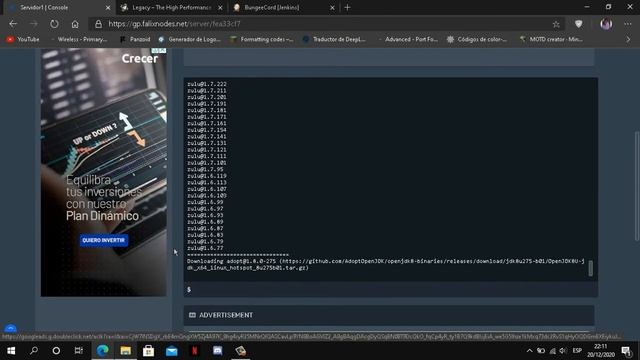Open the volume control in tray
Viewport: 640px width, 360px height.
[x=563, y=351]
